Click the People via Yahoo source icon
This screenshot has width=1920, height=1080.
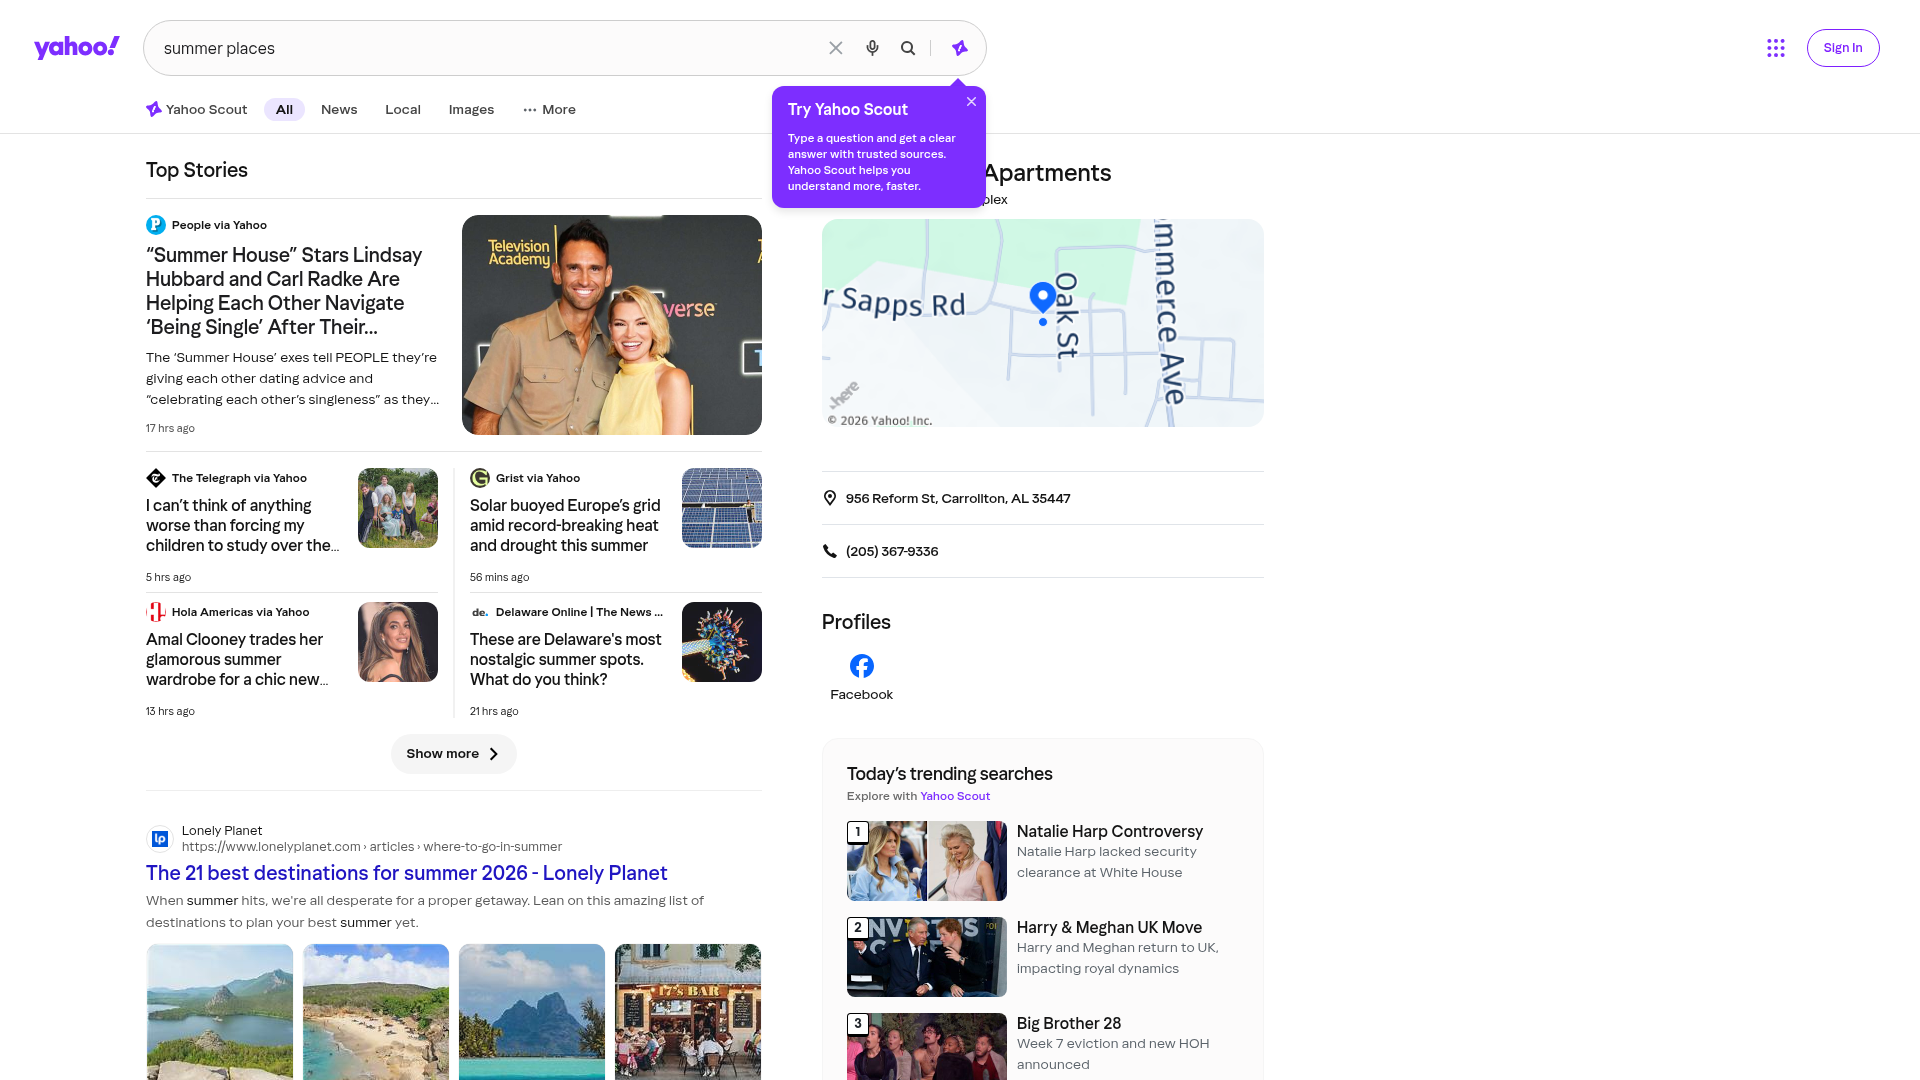pos(156,225)
